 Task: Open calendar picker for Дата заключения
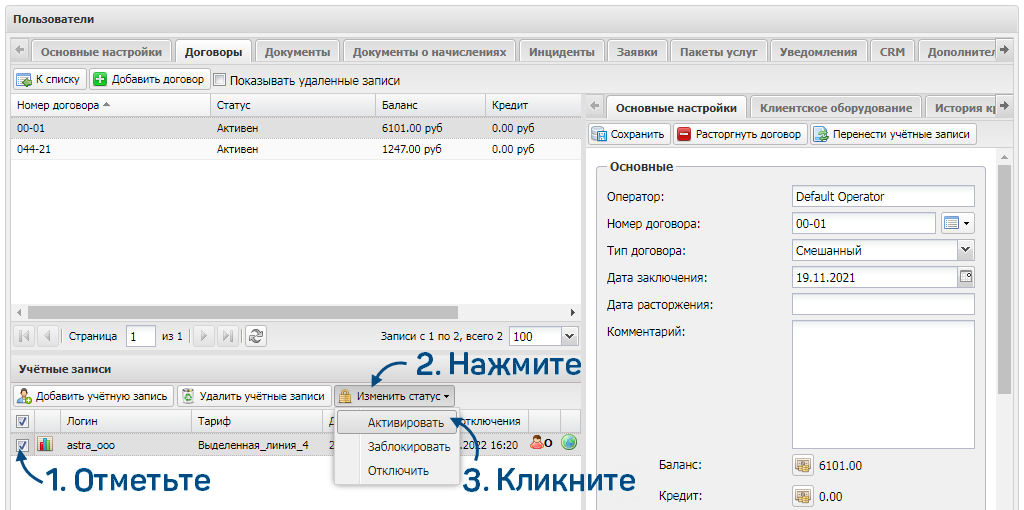967,277
